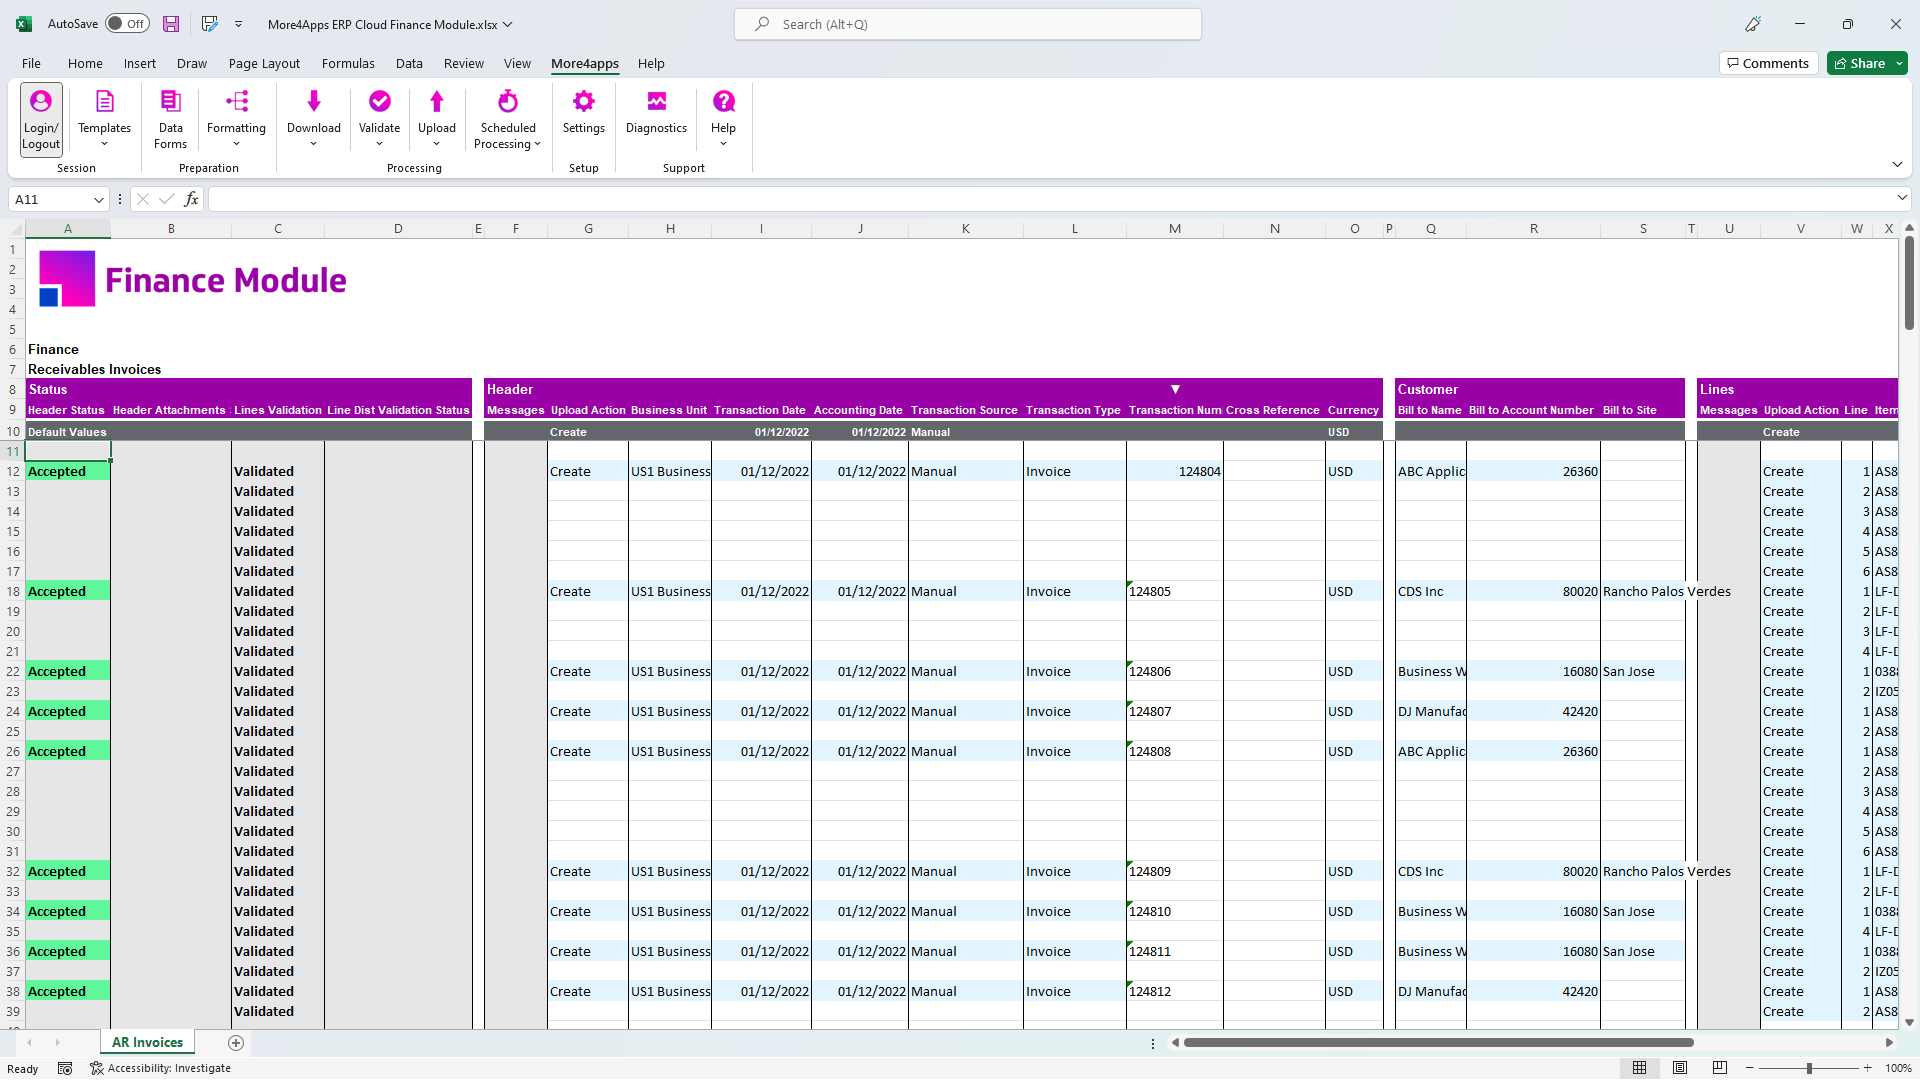Select column M header
The height and width of the screenshot is (1080, 1920).
[1175, 229]
